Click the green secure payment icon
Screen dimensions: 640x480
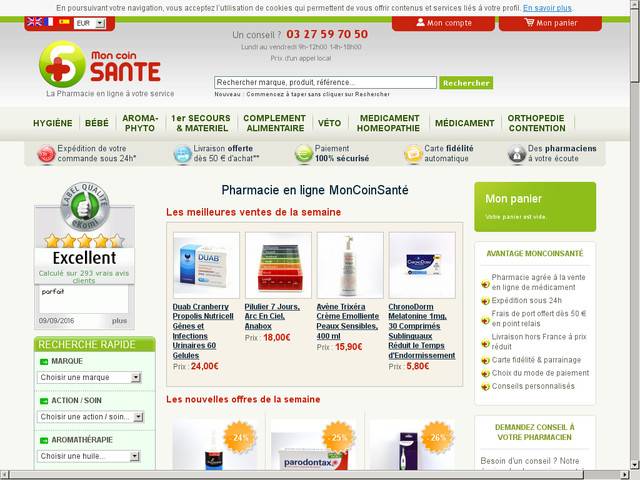[304, 154]
